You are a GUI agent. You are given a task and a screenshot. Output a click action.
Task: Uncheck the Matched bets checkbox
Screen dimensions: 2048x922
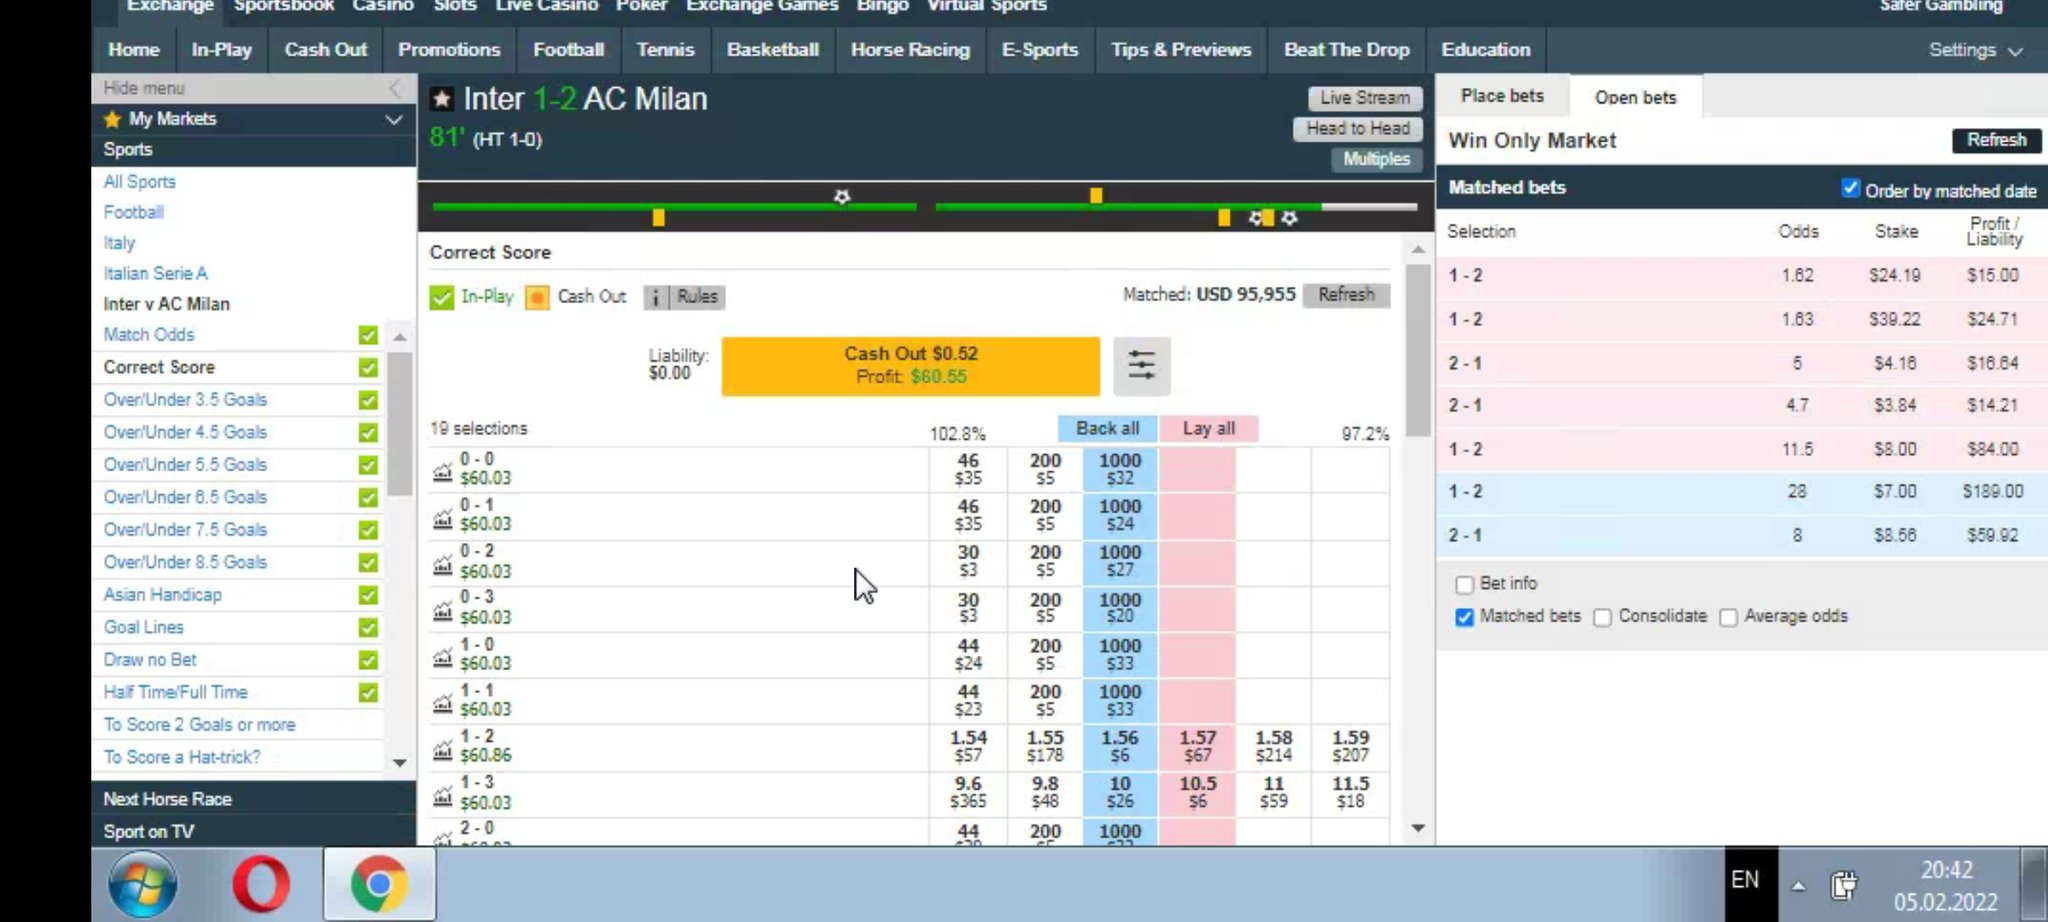1464,617
